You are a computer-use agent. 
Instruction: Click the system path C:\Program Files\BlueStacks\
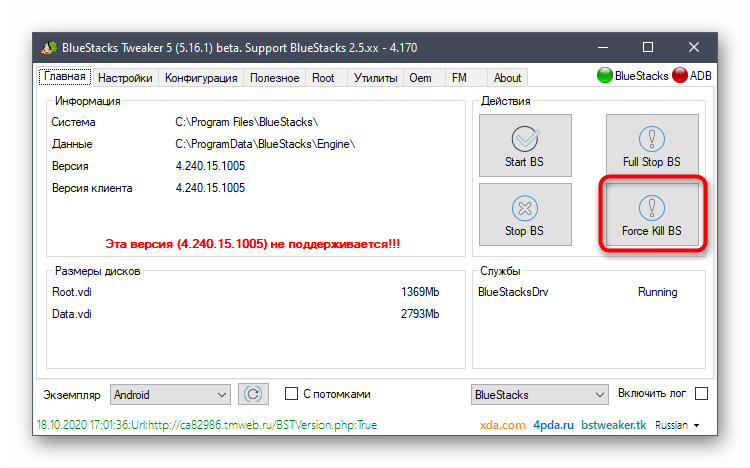tap(247, 123)
